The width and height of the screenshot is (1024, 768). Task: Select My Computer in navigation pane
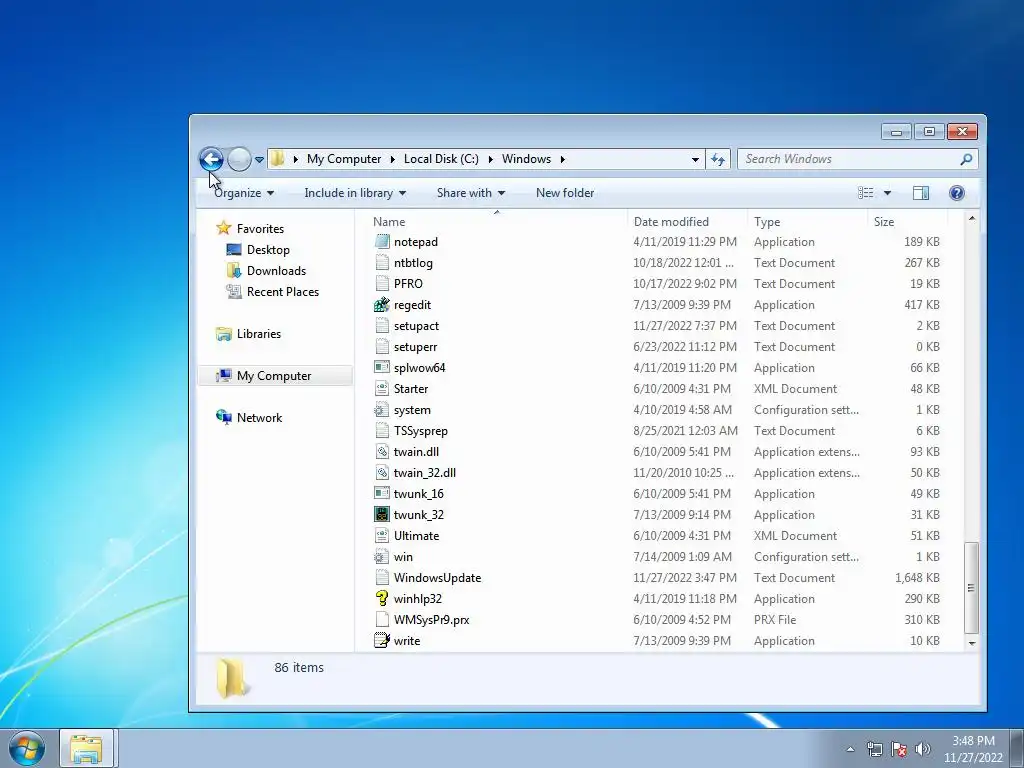click(274, 376)
